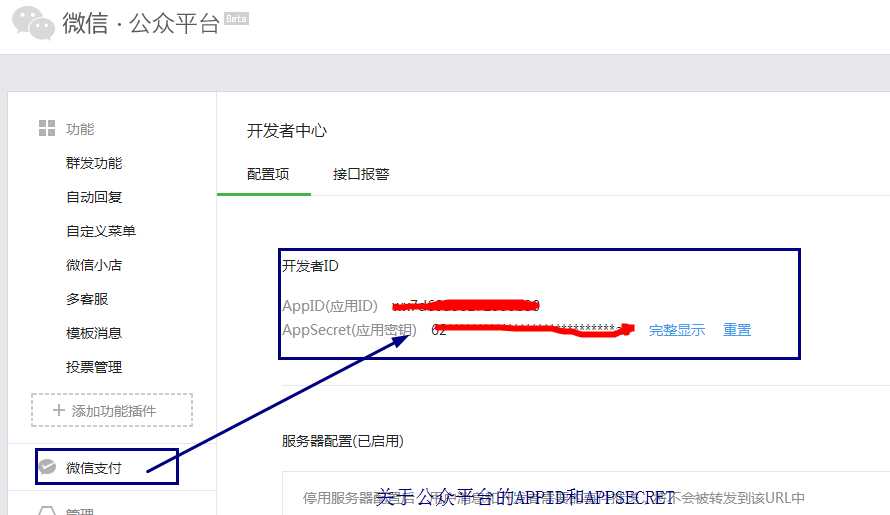Open 群发功能 in the sidebar
The image size is (890, 515).
pyautogui.click(x=94, y=164)
